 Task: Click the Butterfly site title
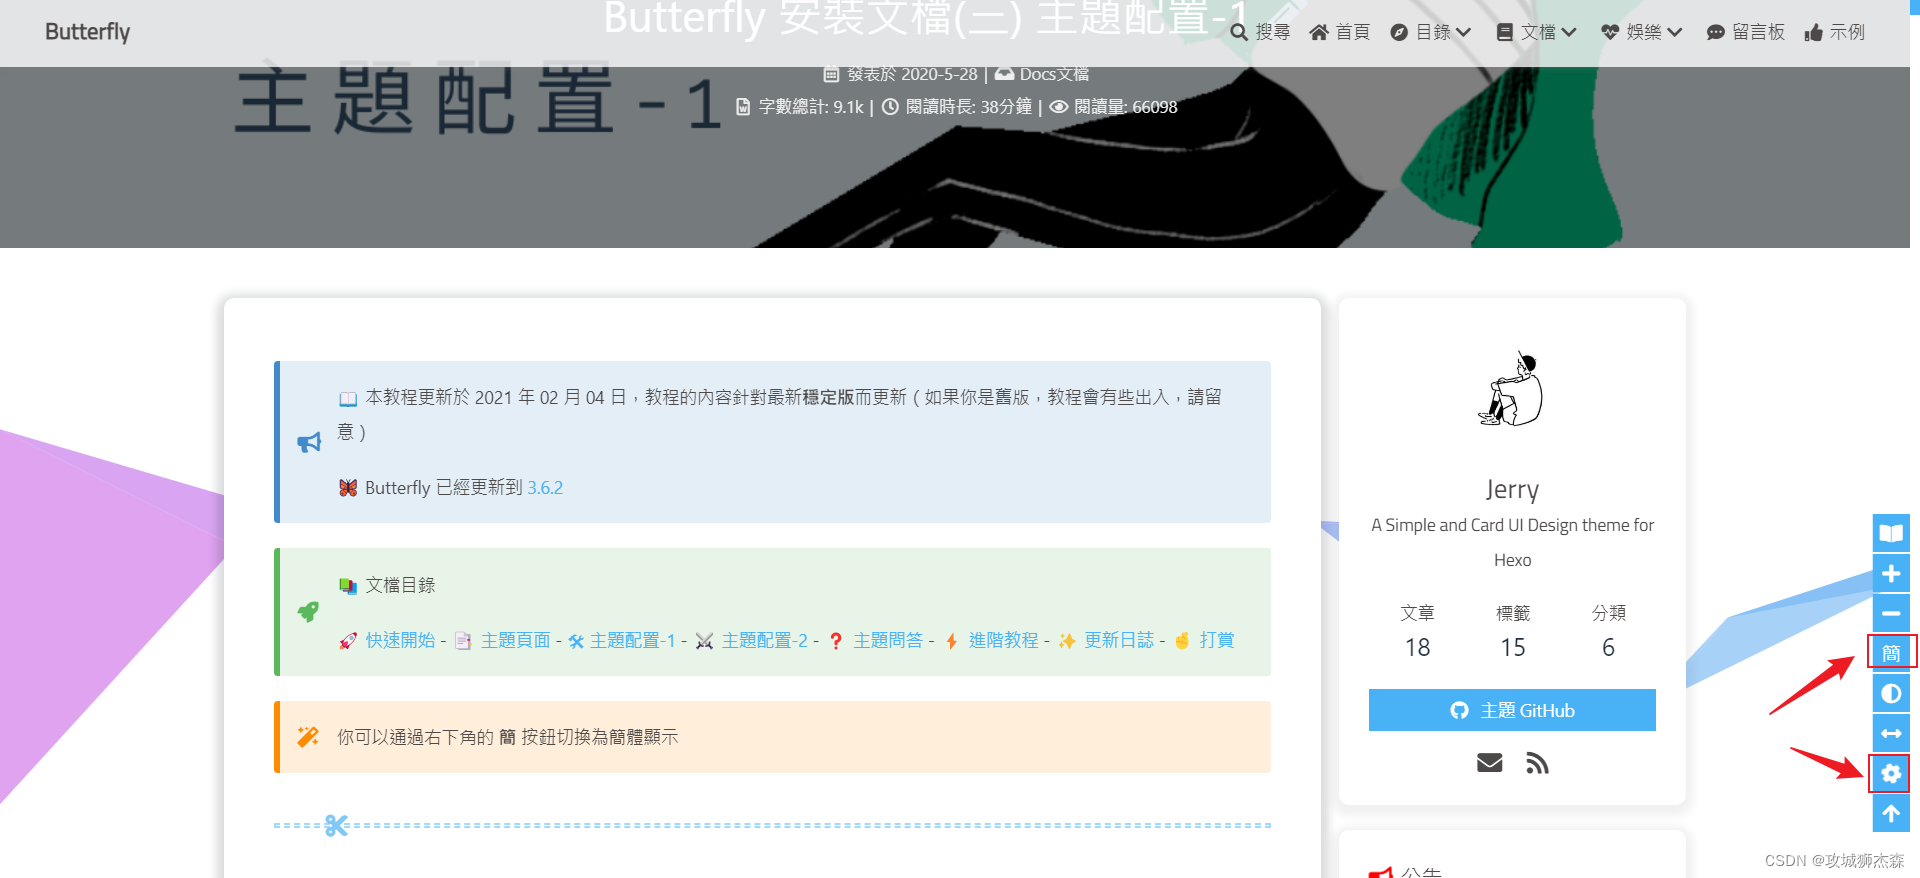88,32
